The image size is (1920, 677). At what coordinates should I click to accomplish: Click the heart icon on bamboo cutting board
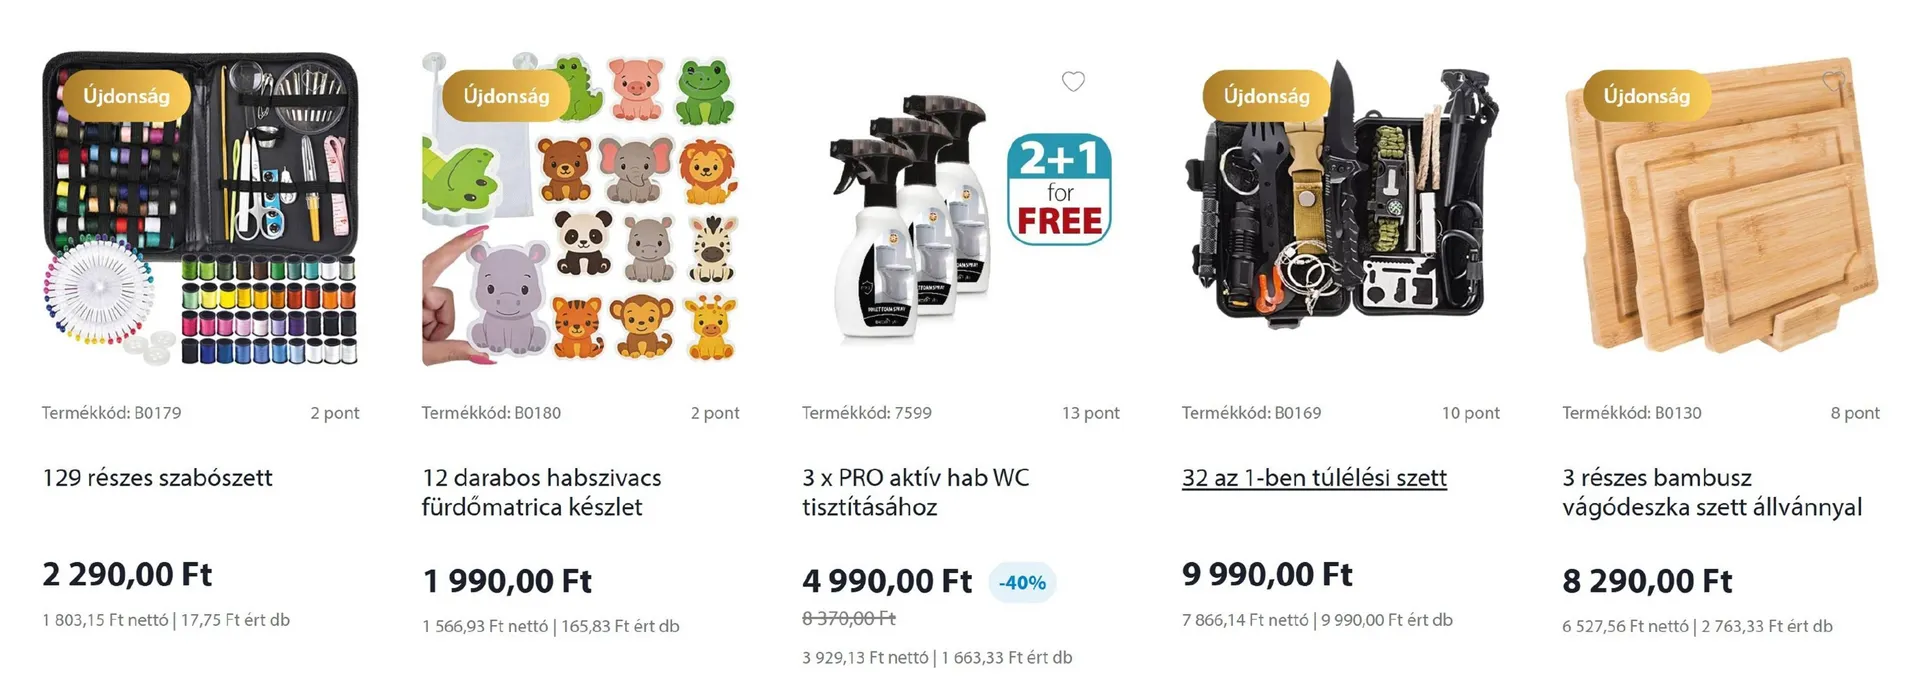(x=1833, y=81)
